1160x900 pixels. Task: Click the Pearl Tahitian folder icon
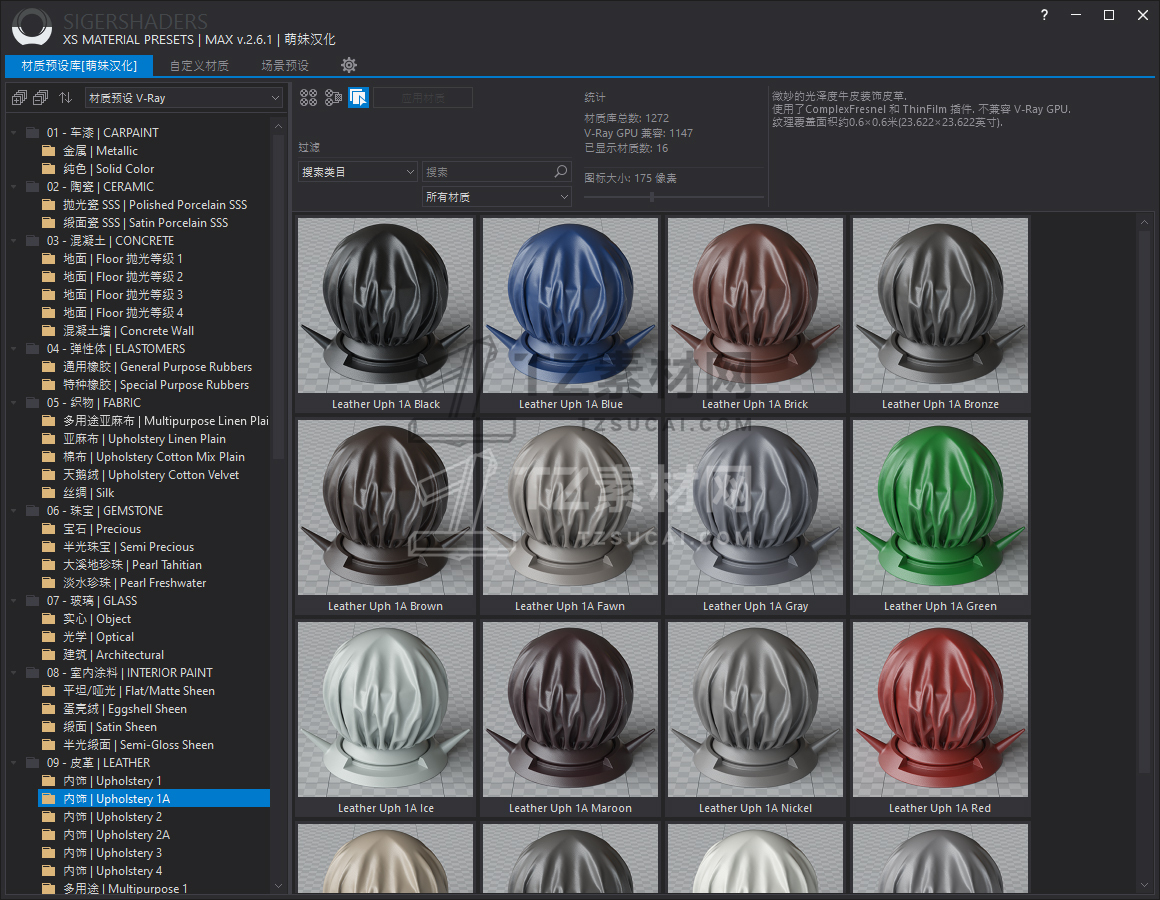click(49, 565)
